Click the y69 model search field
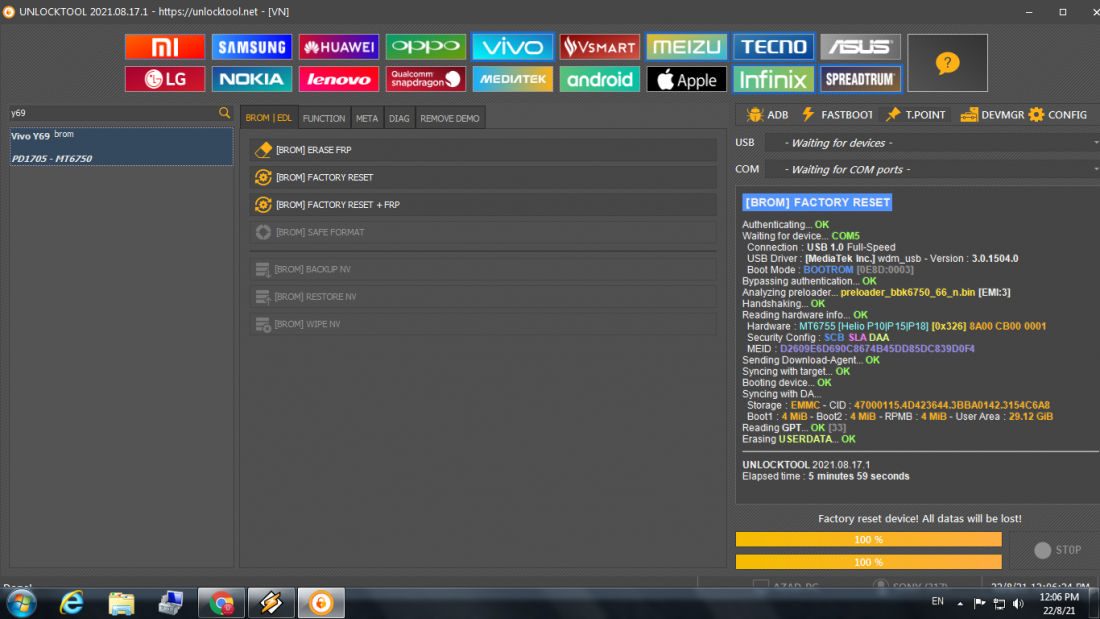The image size is (1100, 619). [112, 113]
